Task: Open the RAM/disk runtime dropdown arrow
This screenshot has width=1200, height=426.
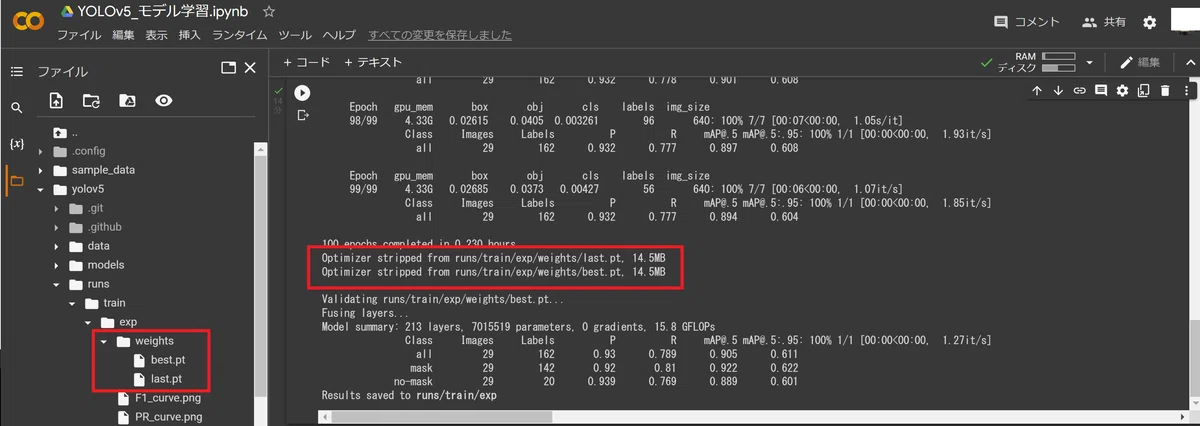Action: tap(1089, 62)
